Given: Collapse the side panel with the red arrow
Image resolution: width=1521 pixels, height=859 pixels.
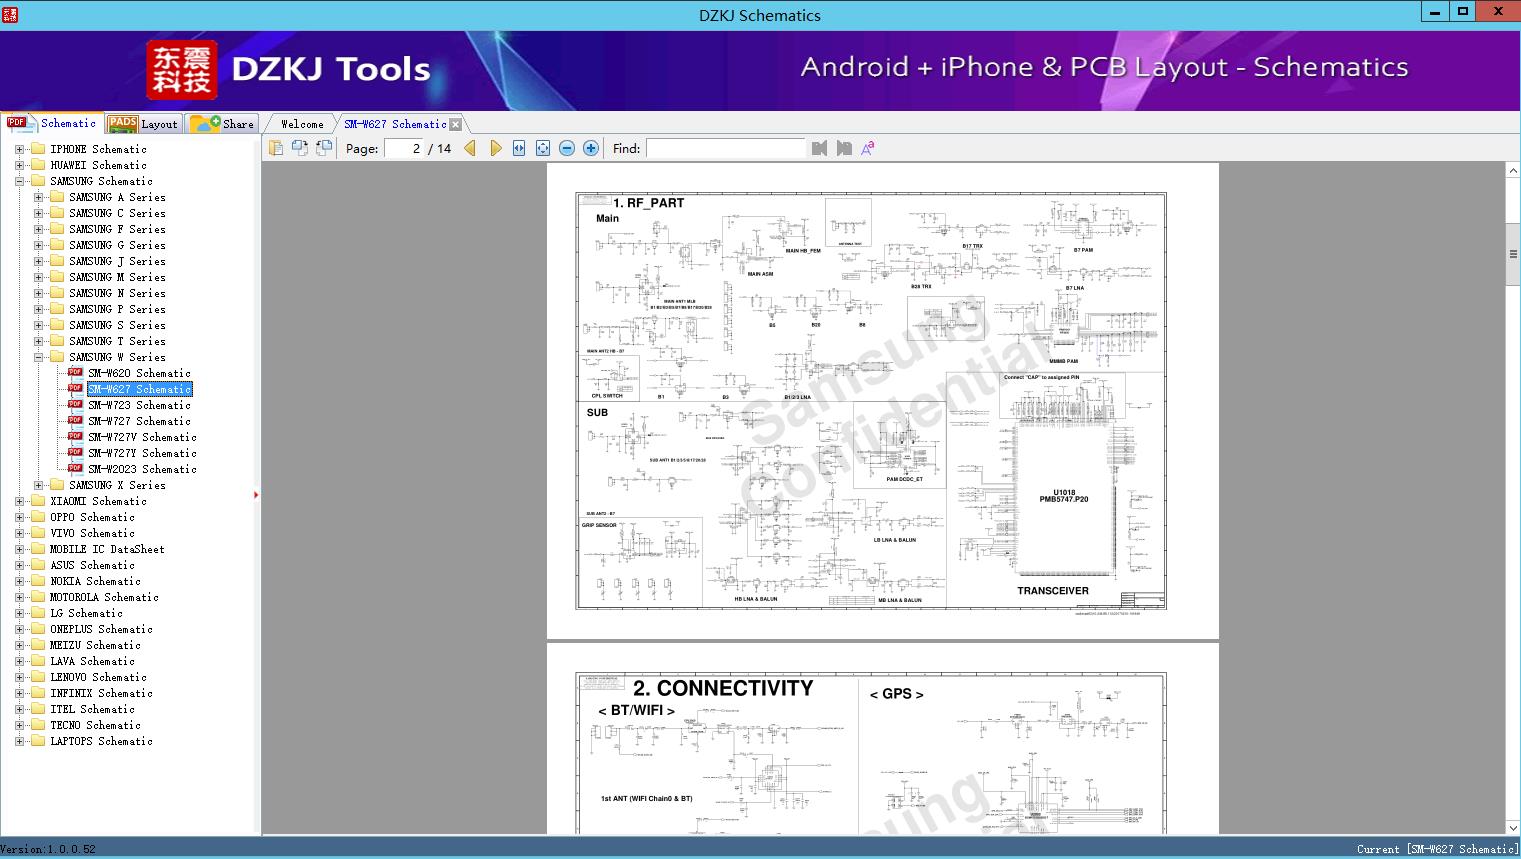Looking at the screenshot, I should pos(256,494).
